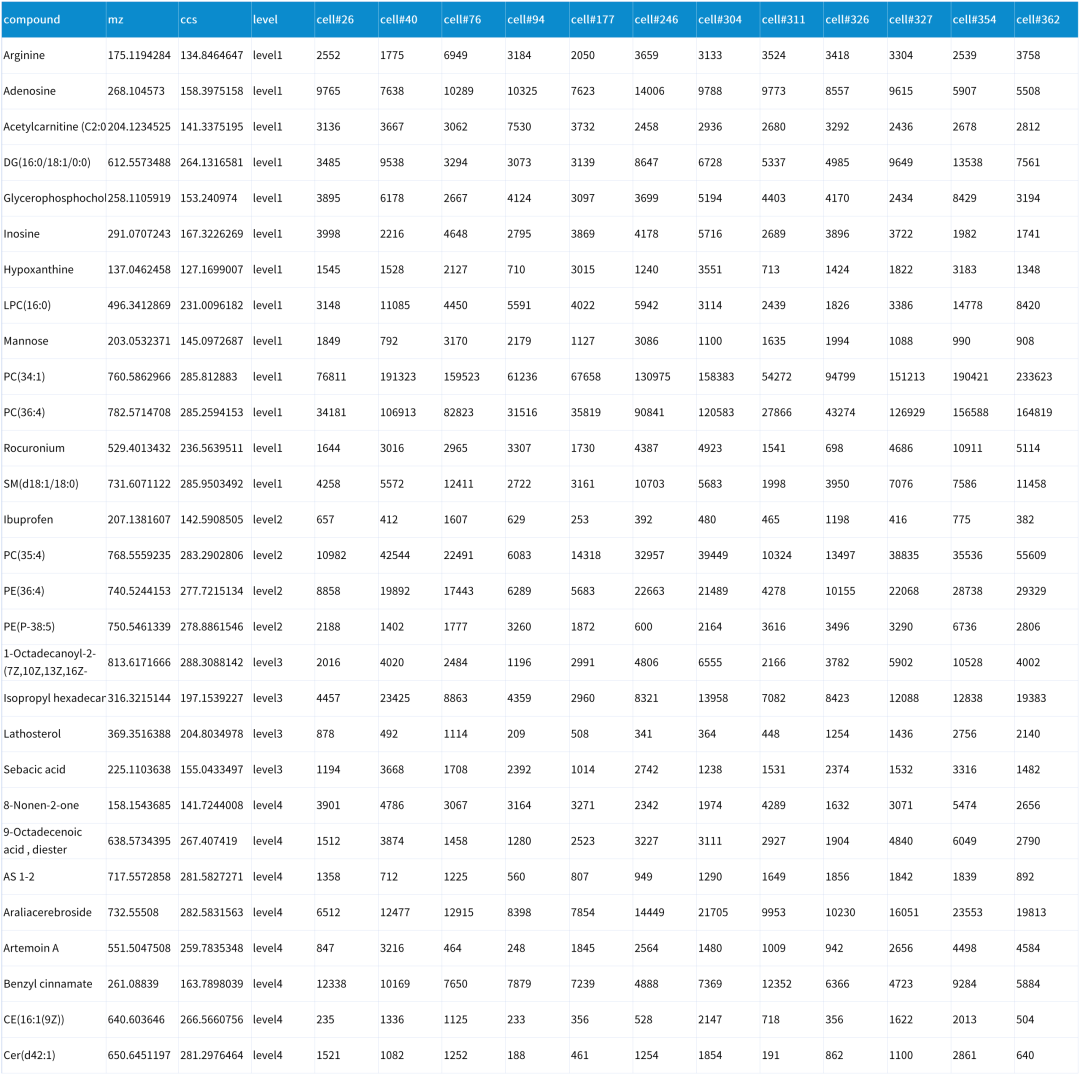The height and width of the screenshot is (1075, 1080).
Task: Click ccs value 267.407419
Action: (x=209, y=841)
